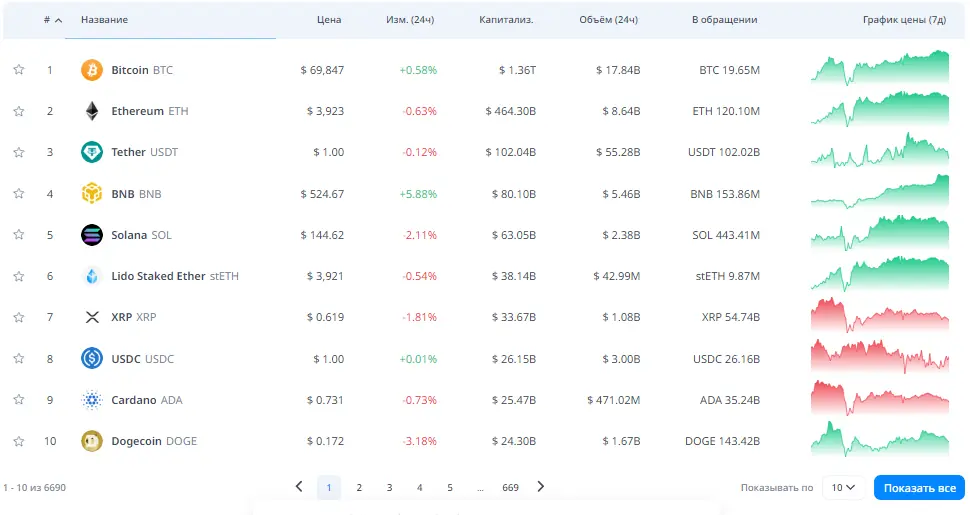Image resolution: width=970 pixels, height=515 pixels.
Task: Click the USDC logo icon
Action: click(92, 358)
